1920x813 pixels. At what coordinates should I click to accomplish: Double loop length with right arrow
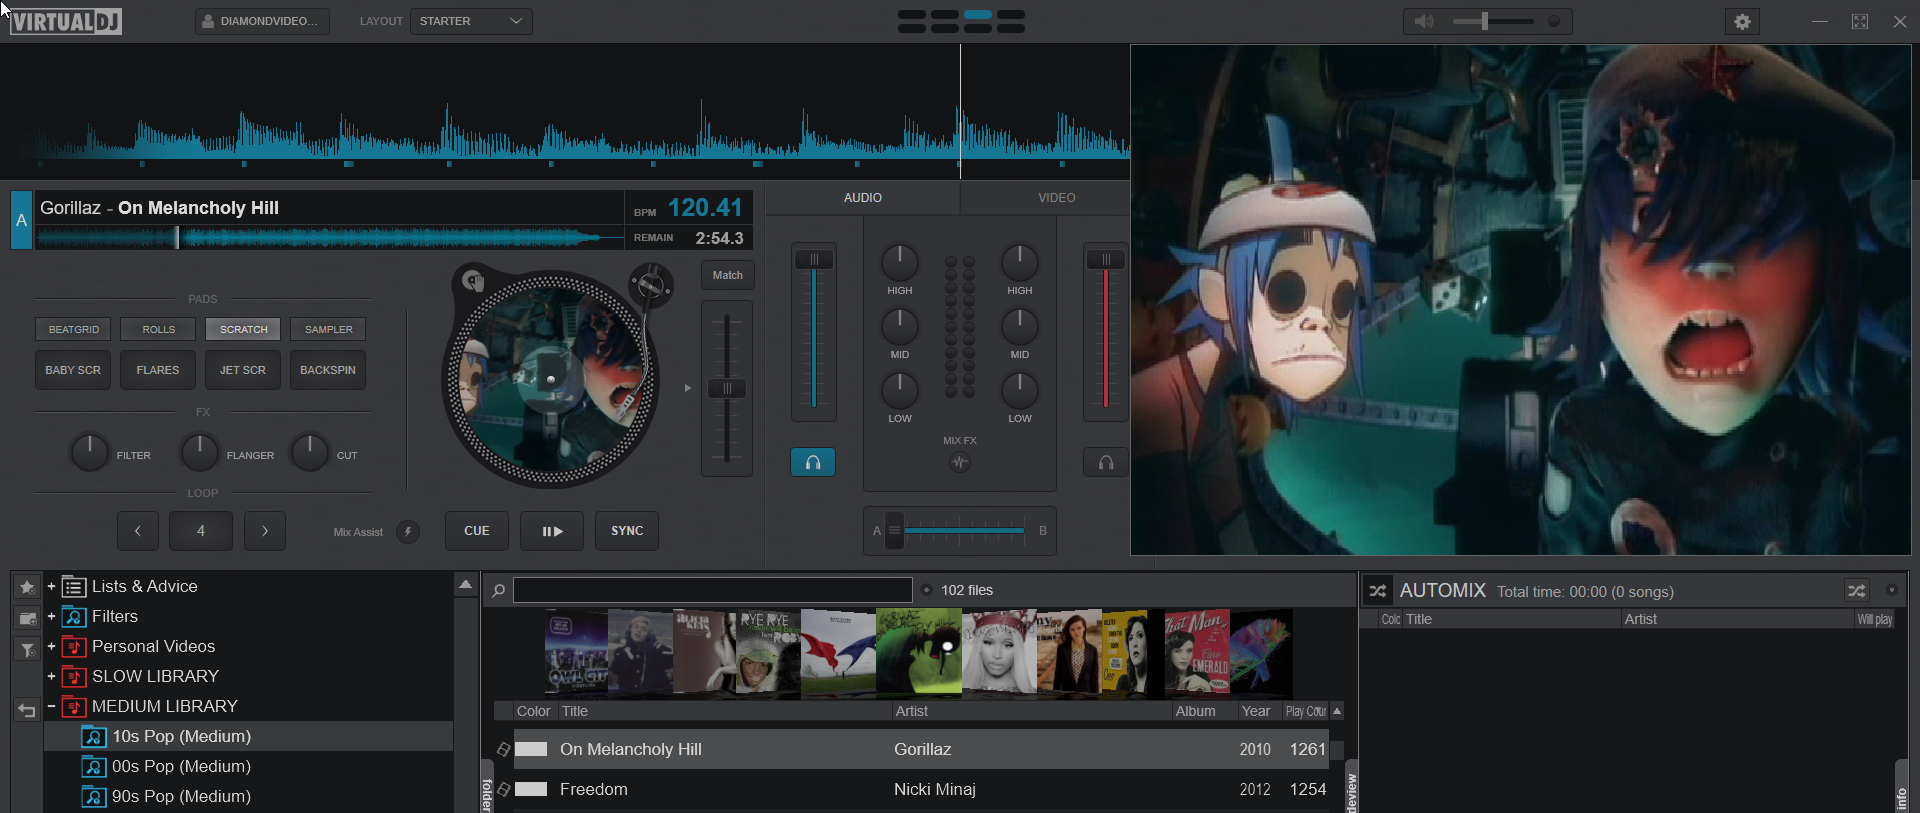(265, 531)
